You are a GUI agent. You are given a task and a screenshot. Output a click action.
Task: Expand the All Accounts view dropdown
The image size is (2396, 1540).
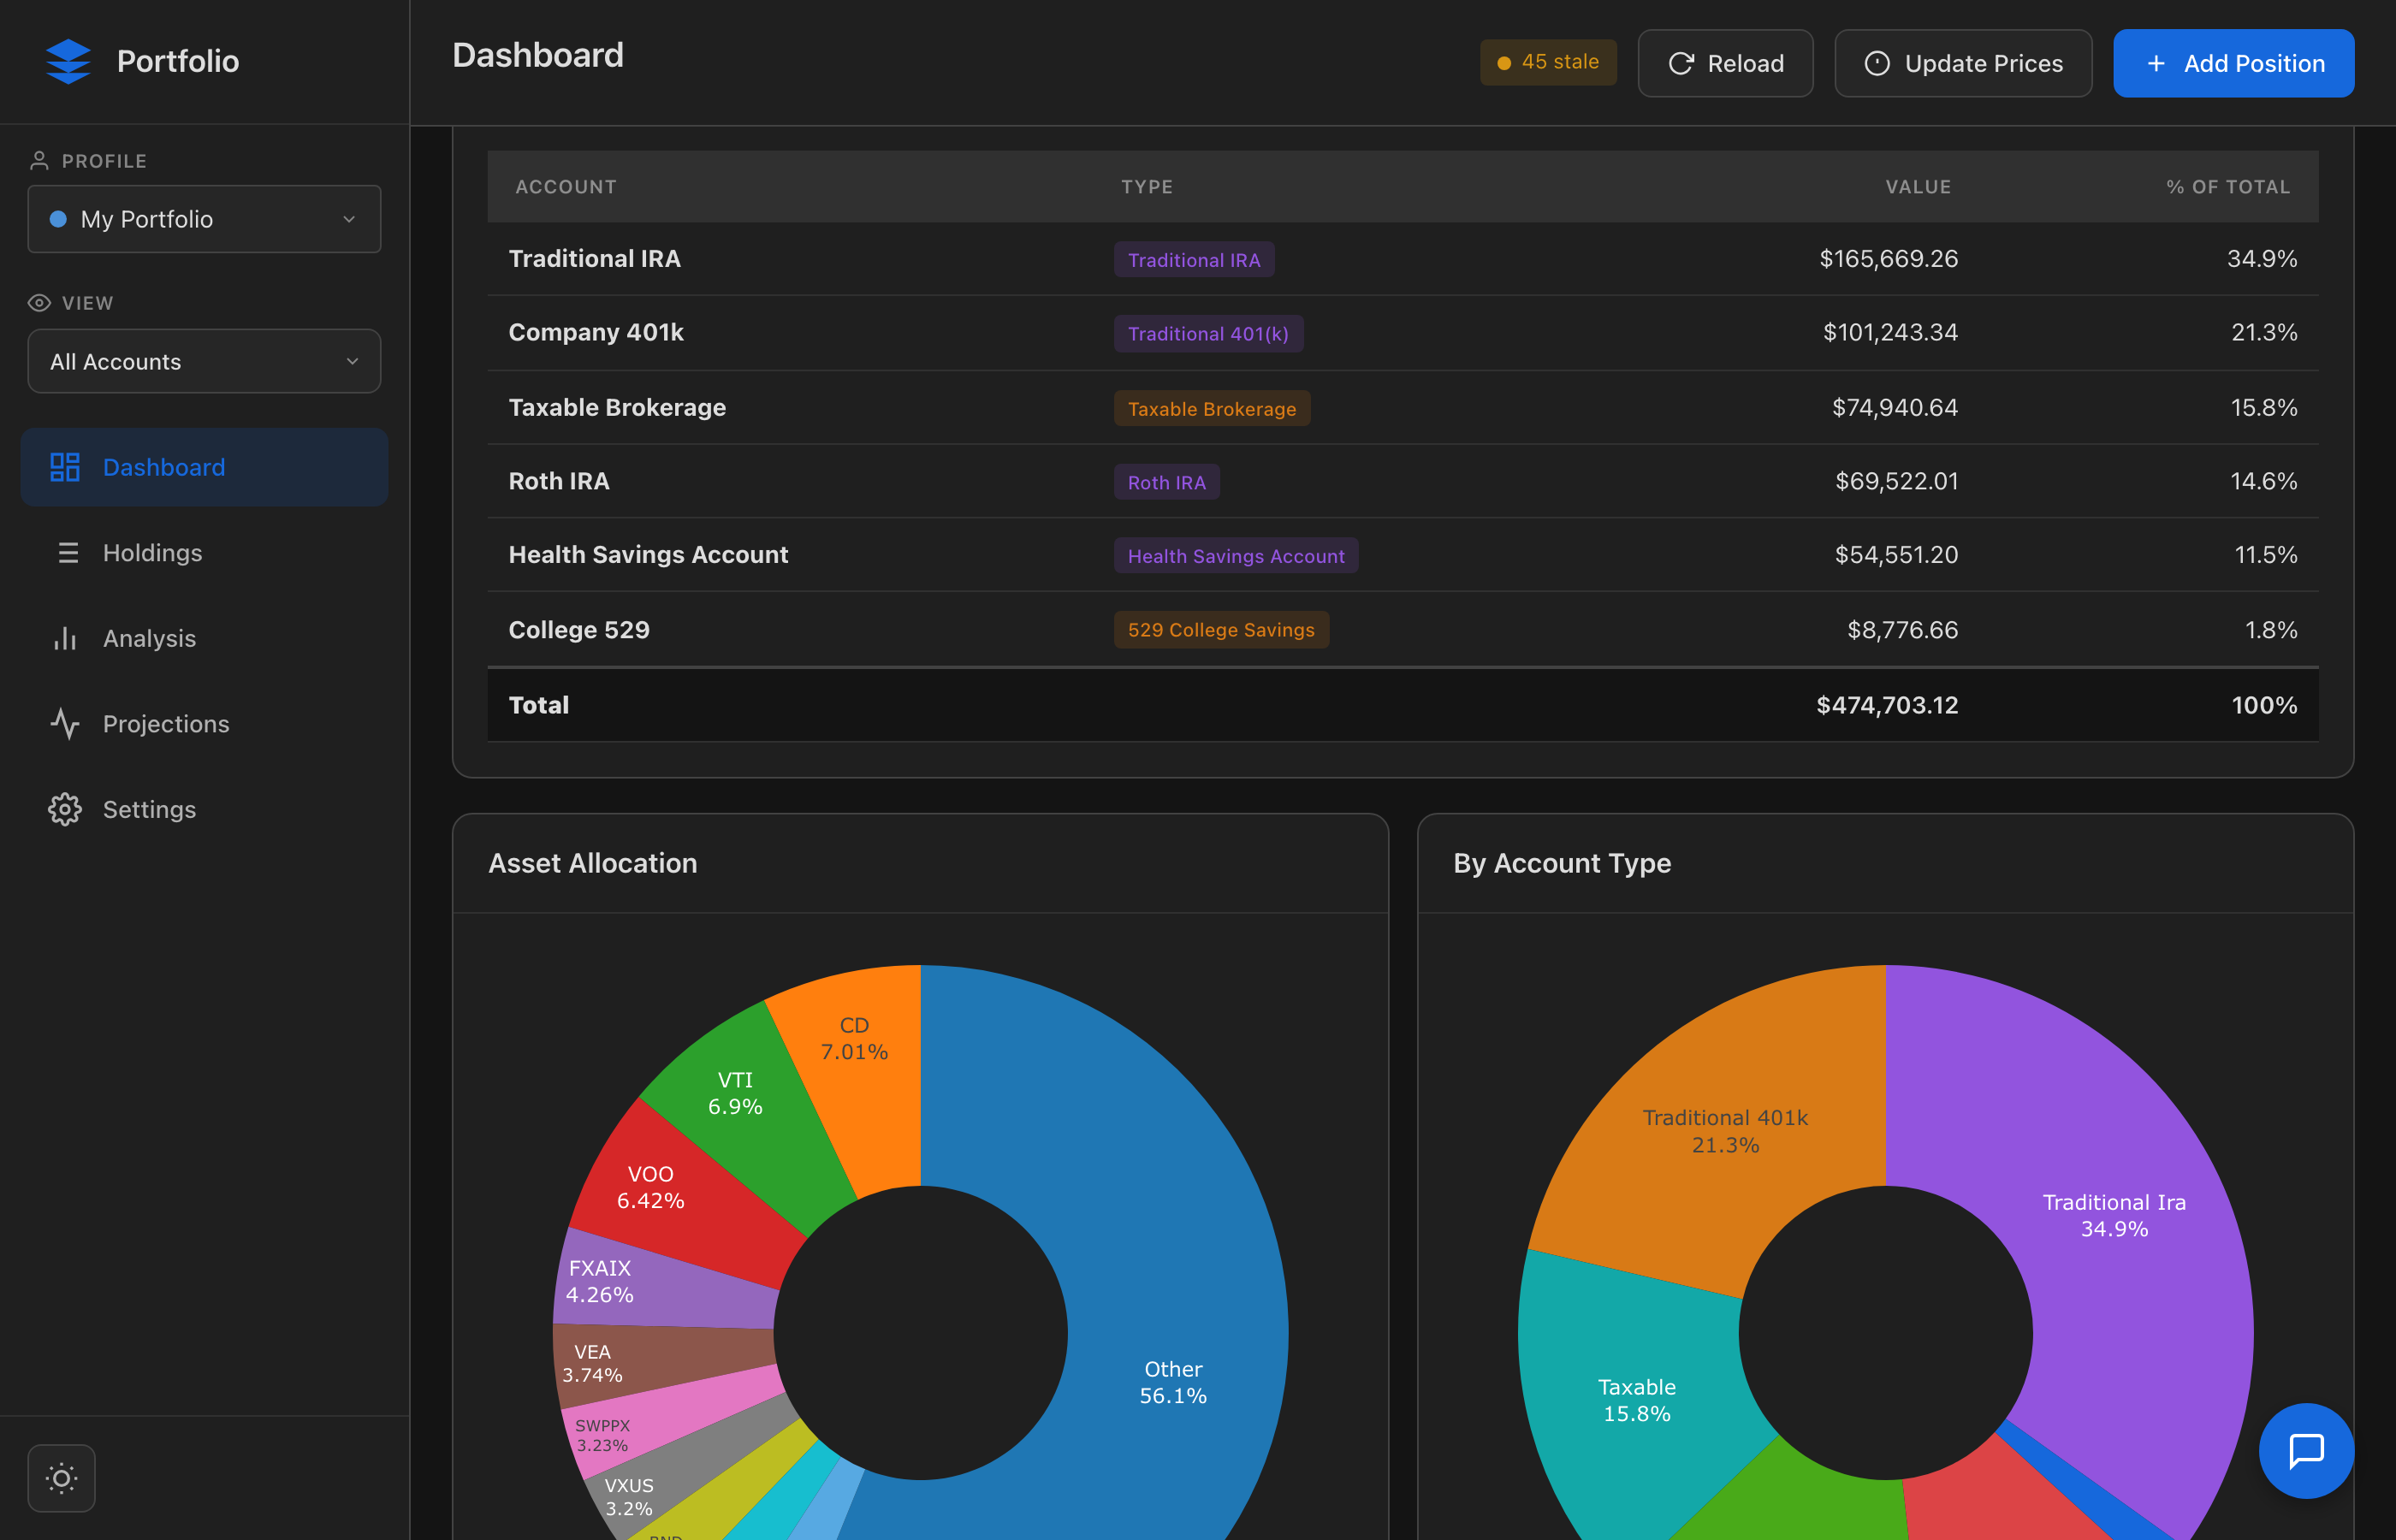(204, 361)
